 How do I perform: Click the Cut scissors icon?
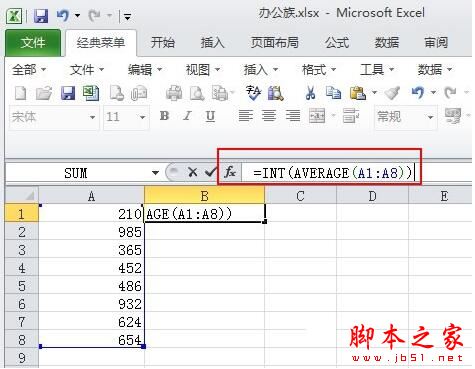(310, 93)
